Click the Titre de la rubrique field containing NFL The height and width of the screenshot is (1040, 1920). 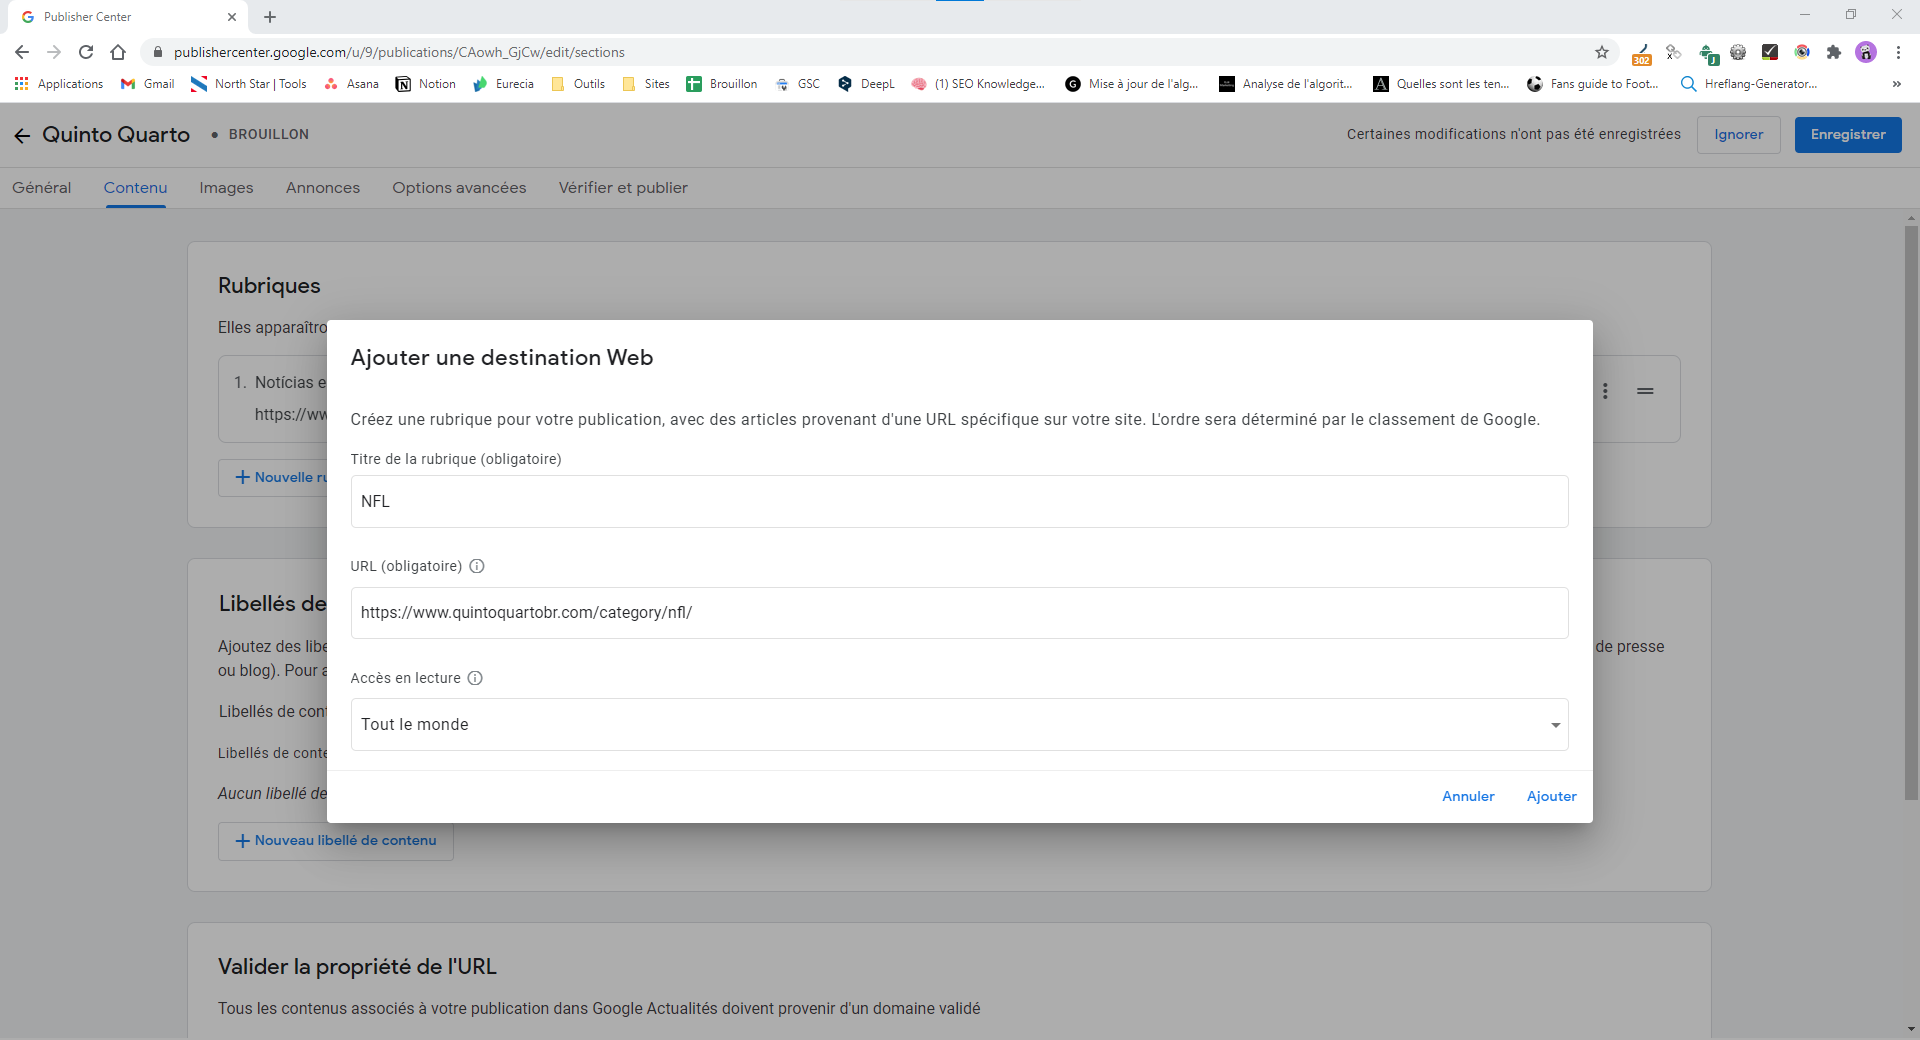click(958, 501)
